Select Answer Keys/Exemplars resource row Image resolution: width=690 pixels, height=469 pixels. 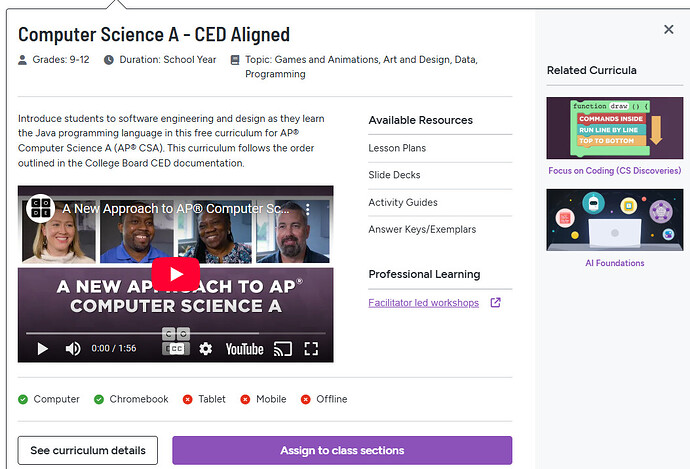click(x=440, y=229)
